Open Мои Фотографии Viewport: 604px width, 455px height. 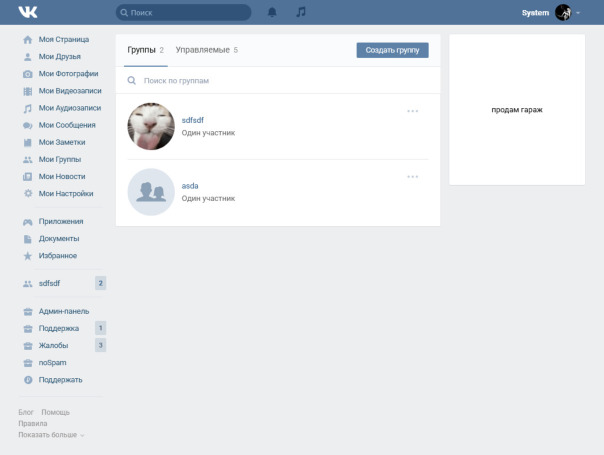[x=69, y=74]
